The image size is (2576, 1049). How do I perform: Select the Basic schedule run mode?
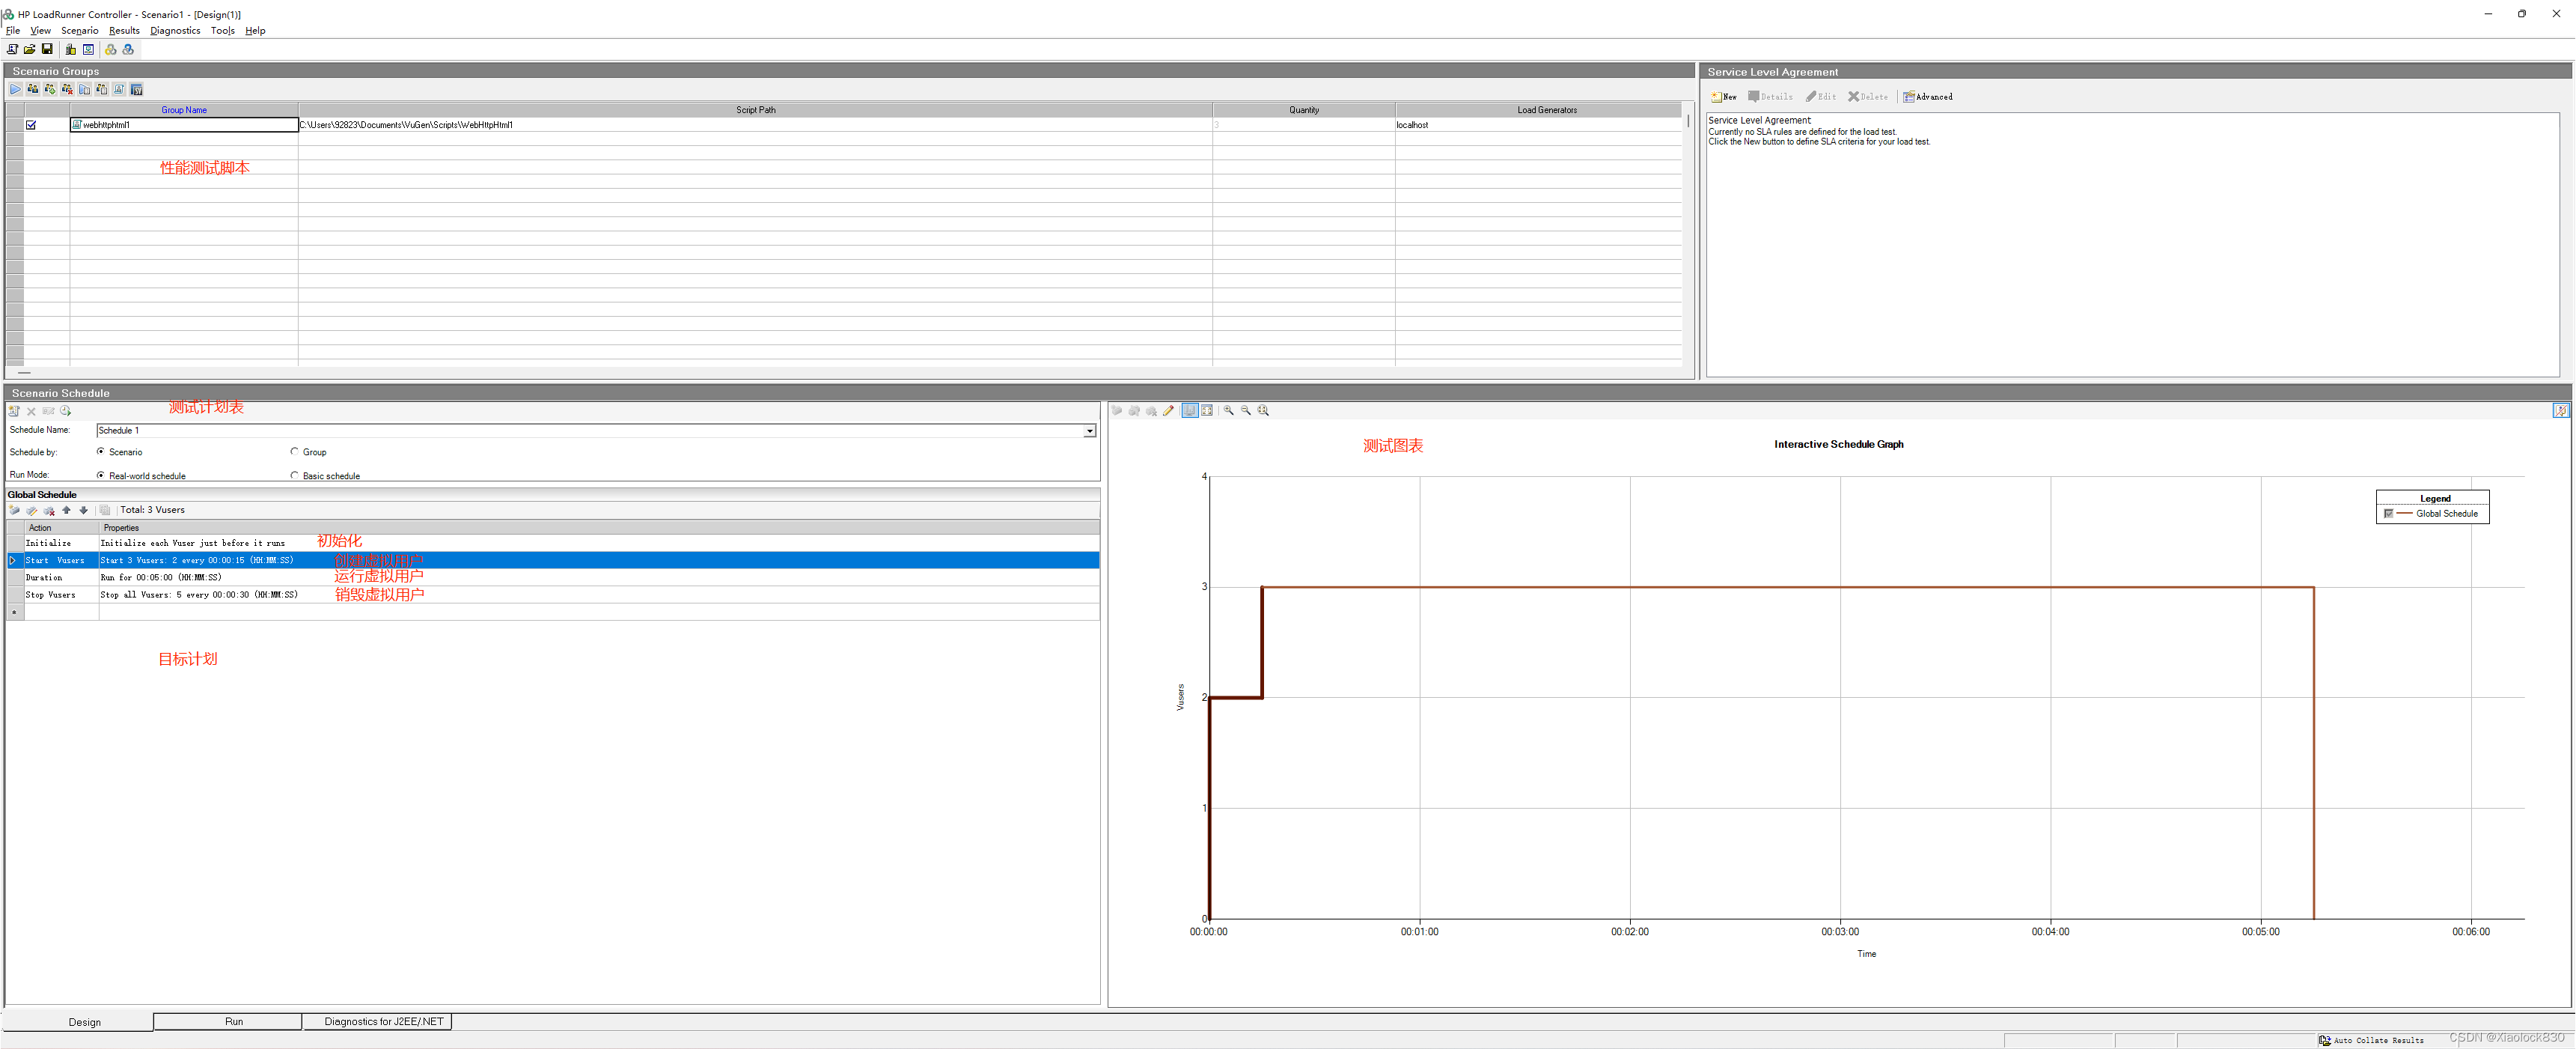[x=294, y=476]
